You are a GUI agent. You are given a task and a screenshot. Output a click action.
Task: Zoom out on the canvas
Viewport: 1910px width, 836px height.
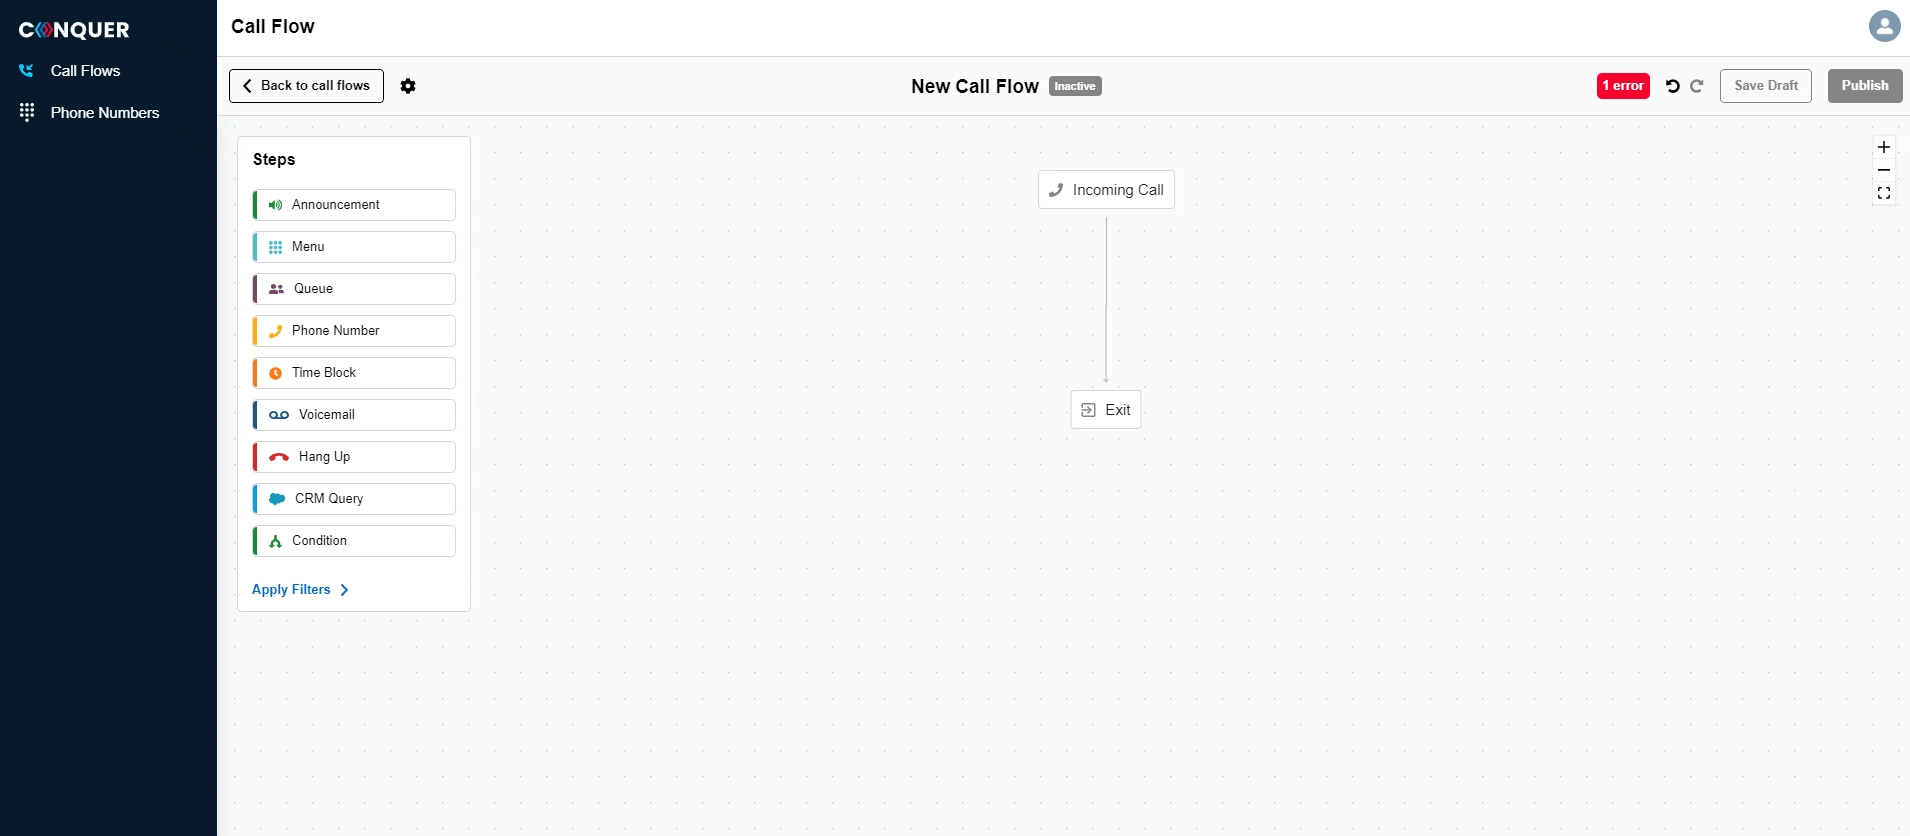pyautogui.click(x=1884, y=170)
